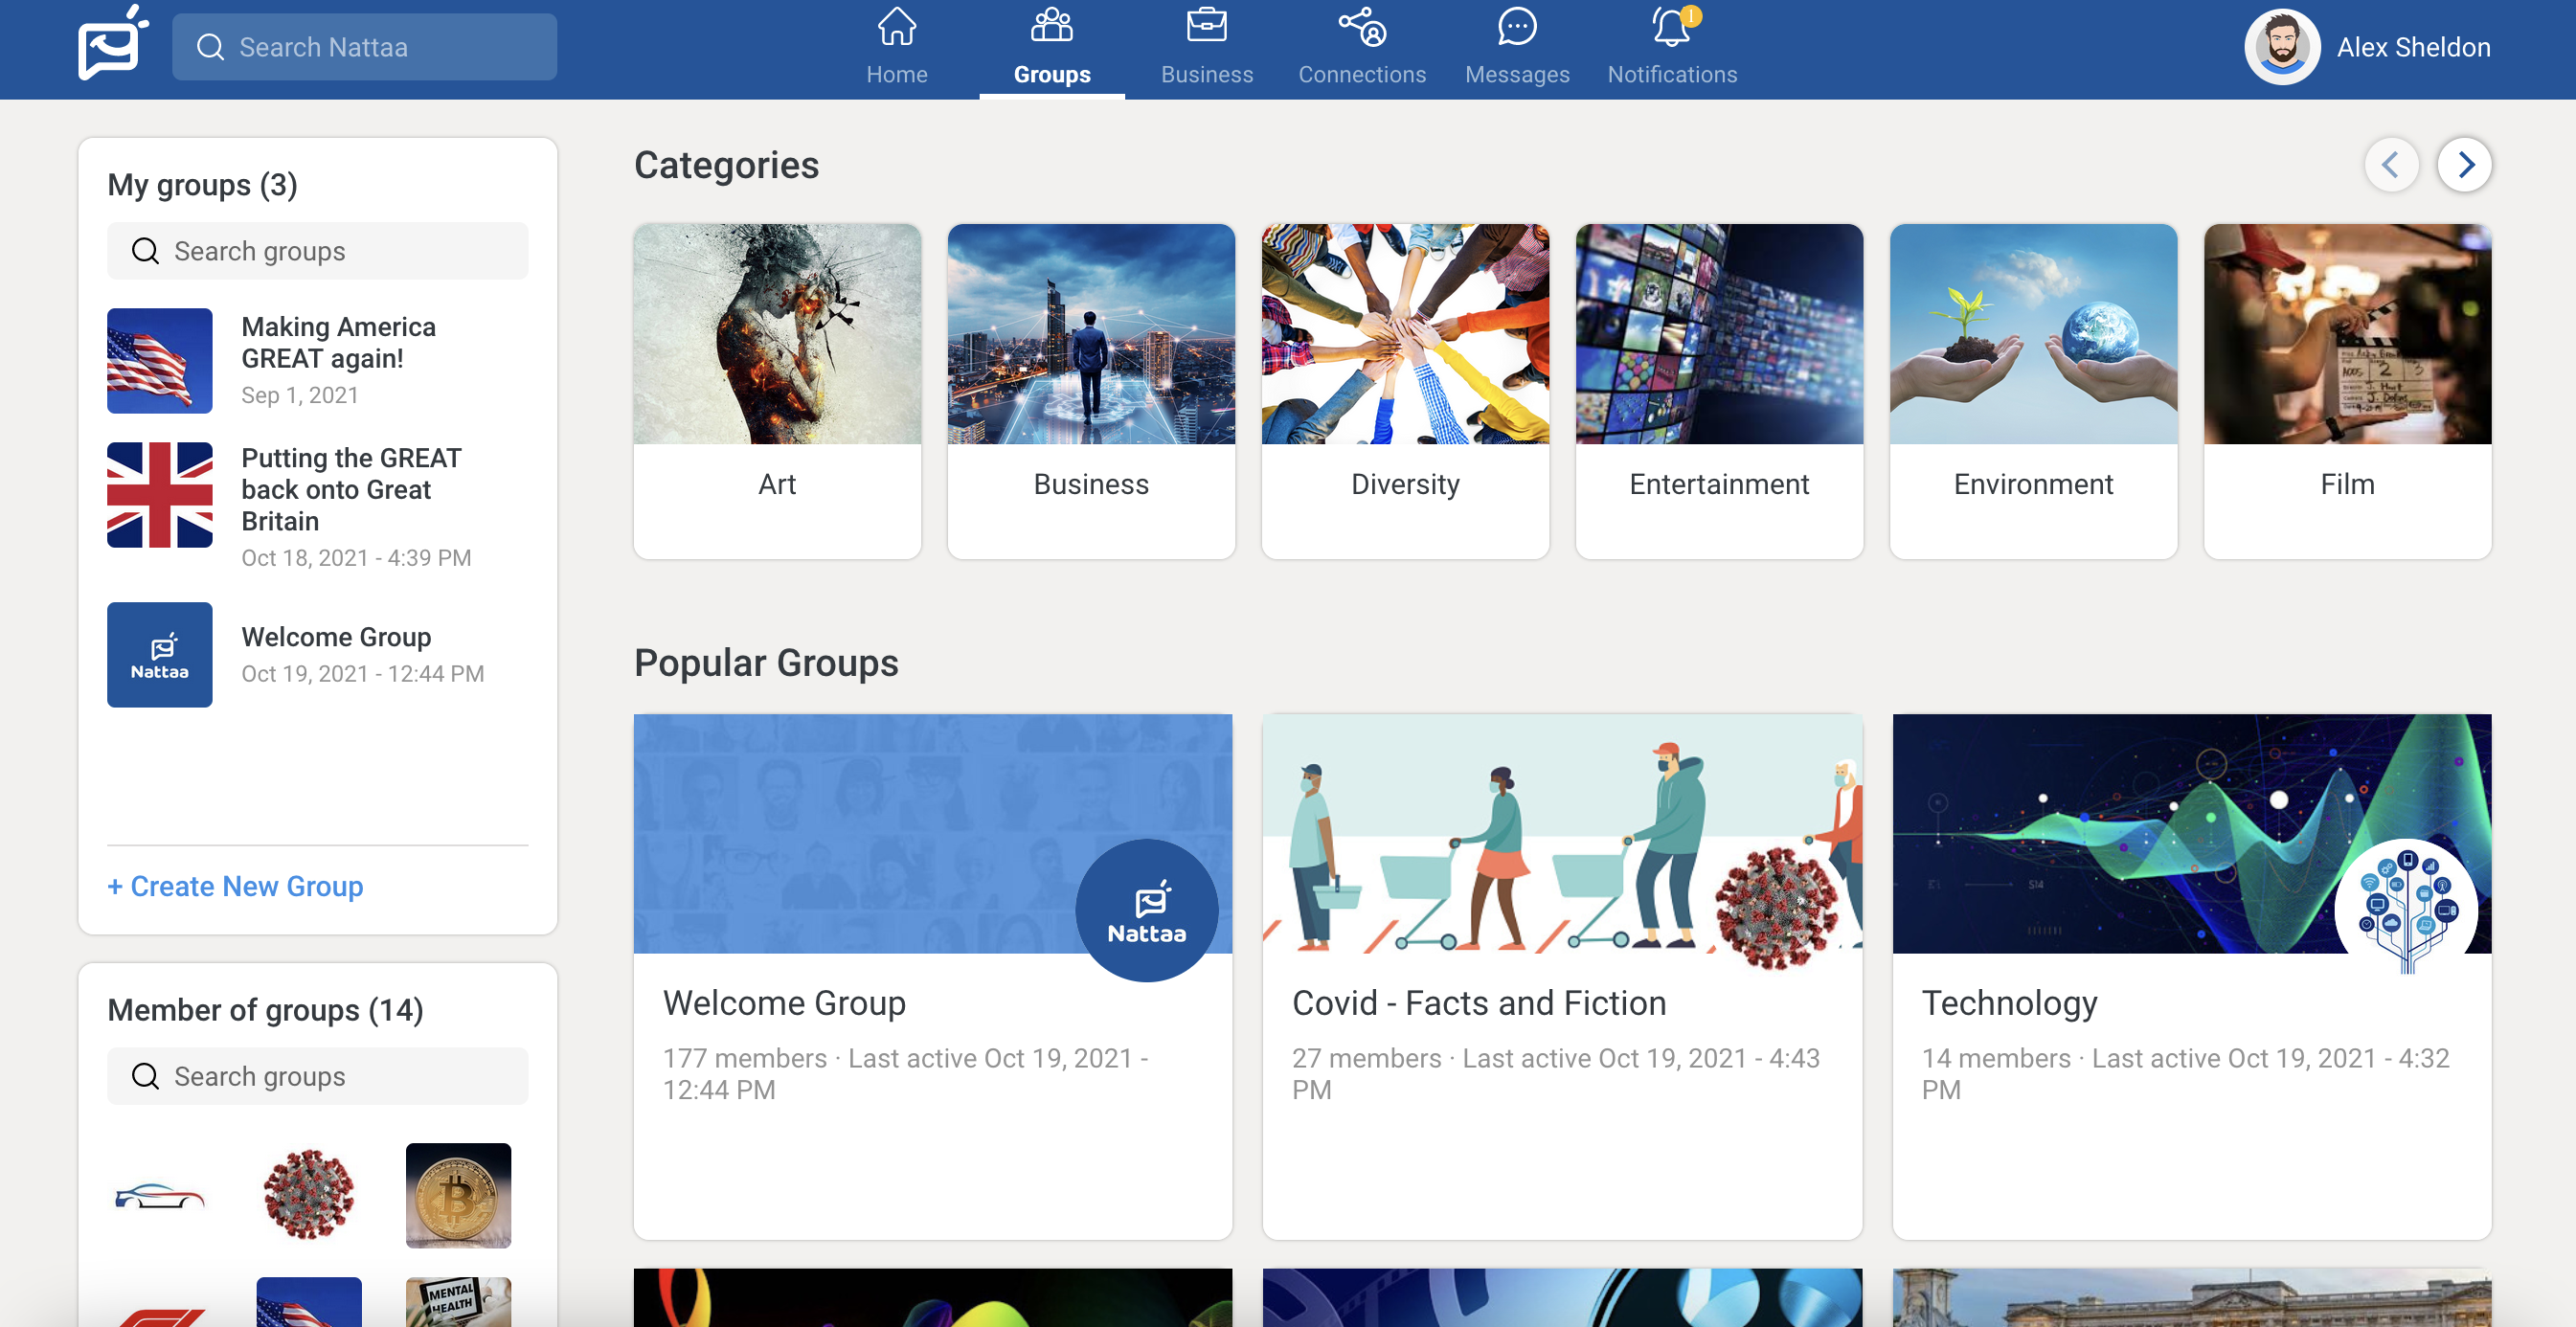Image resolution: width=2576 pixels, height=1327 pixels.
Task: Click the tech tree badge on Technology card
Action: click(x=2406, y=910)
